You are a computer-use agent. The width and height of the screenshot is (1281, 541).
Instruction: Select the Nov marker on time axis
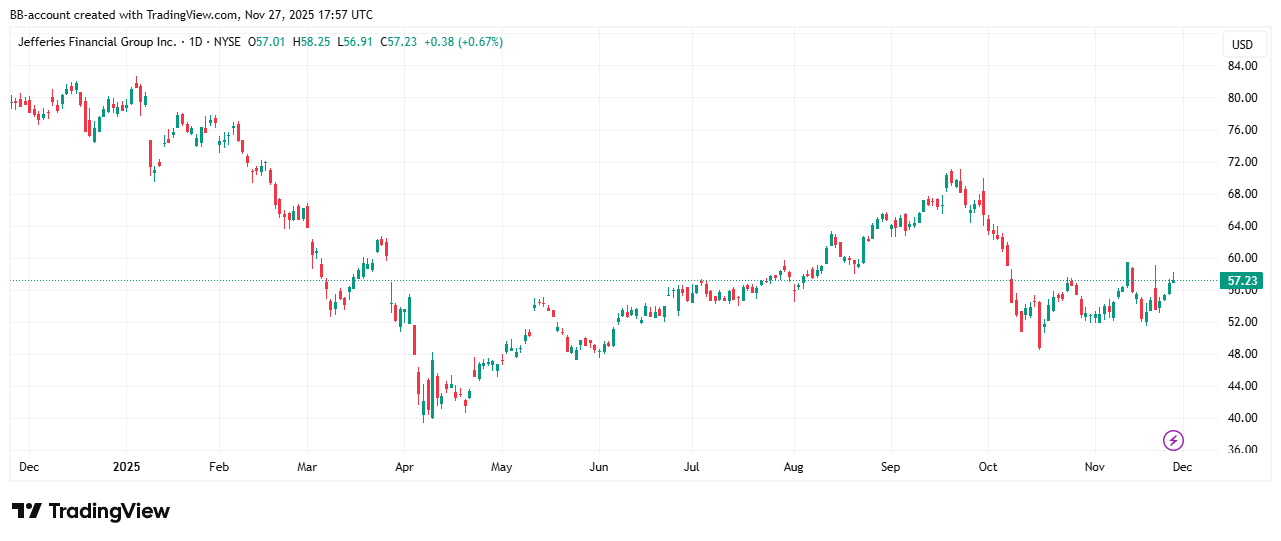[x=1094, y=467]
